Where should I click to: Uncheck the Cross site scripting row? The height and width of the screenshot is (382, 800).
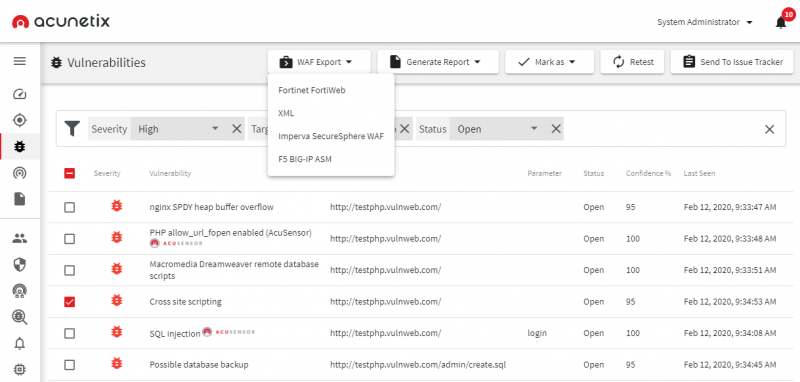(x=69, y=302)
